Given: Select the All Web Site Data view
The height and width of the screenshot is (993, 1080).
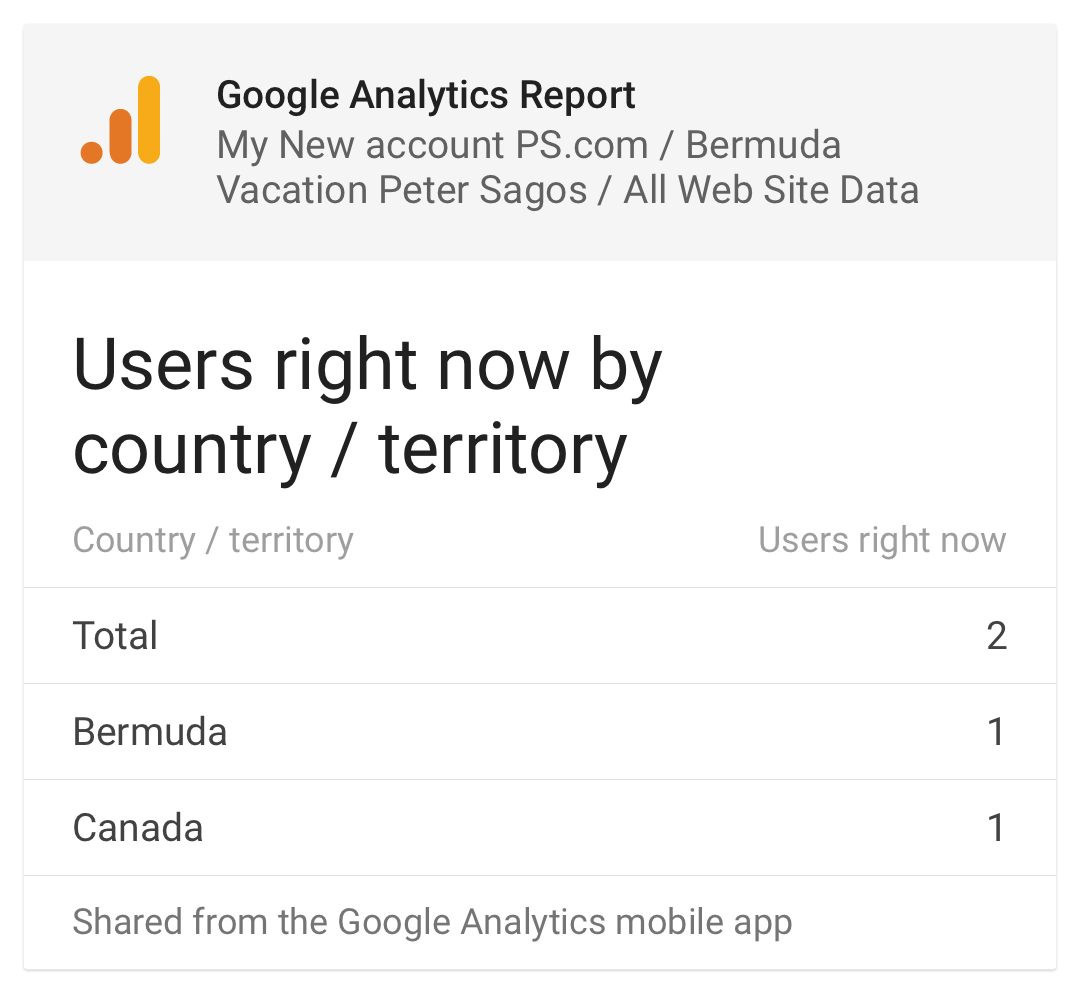Looking at the screenshot, I should 771,190.
